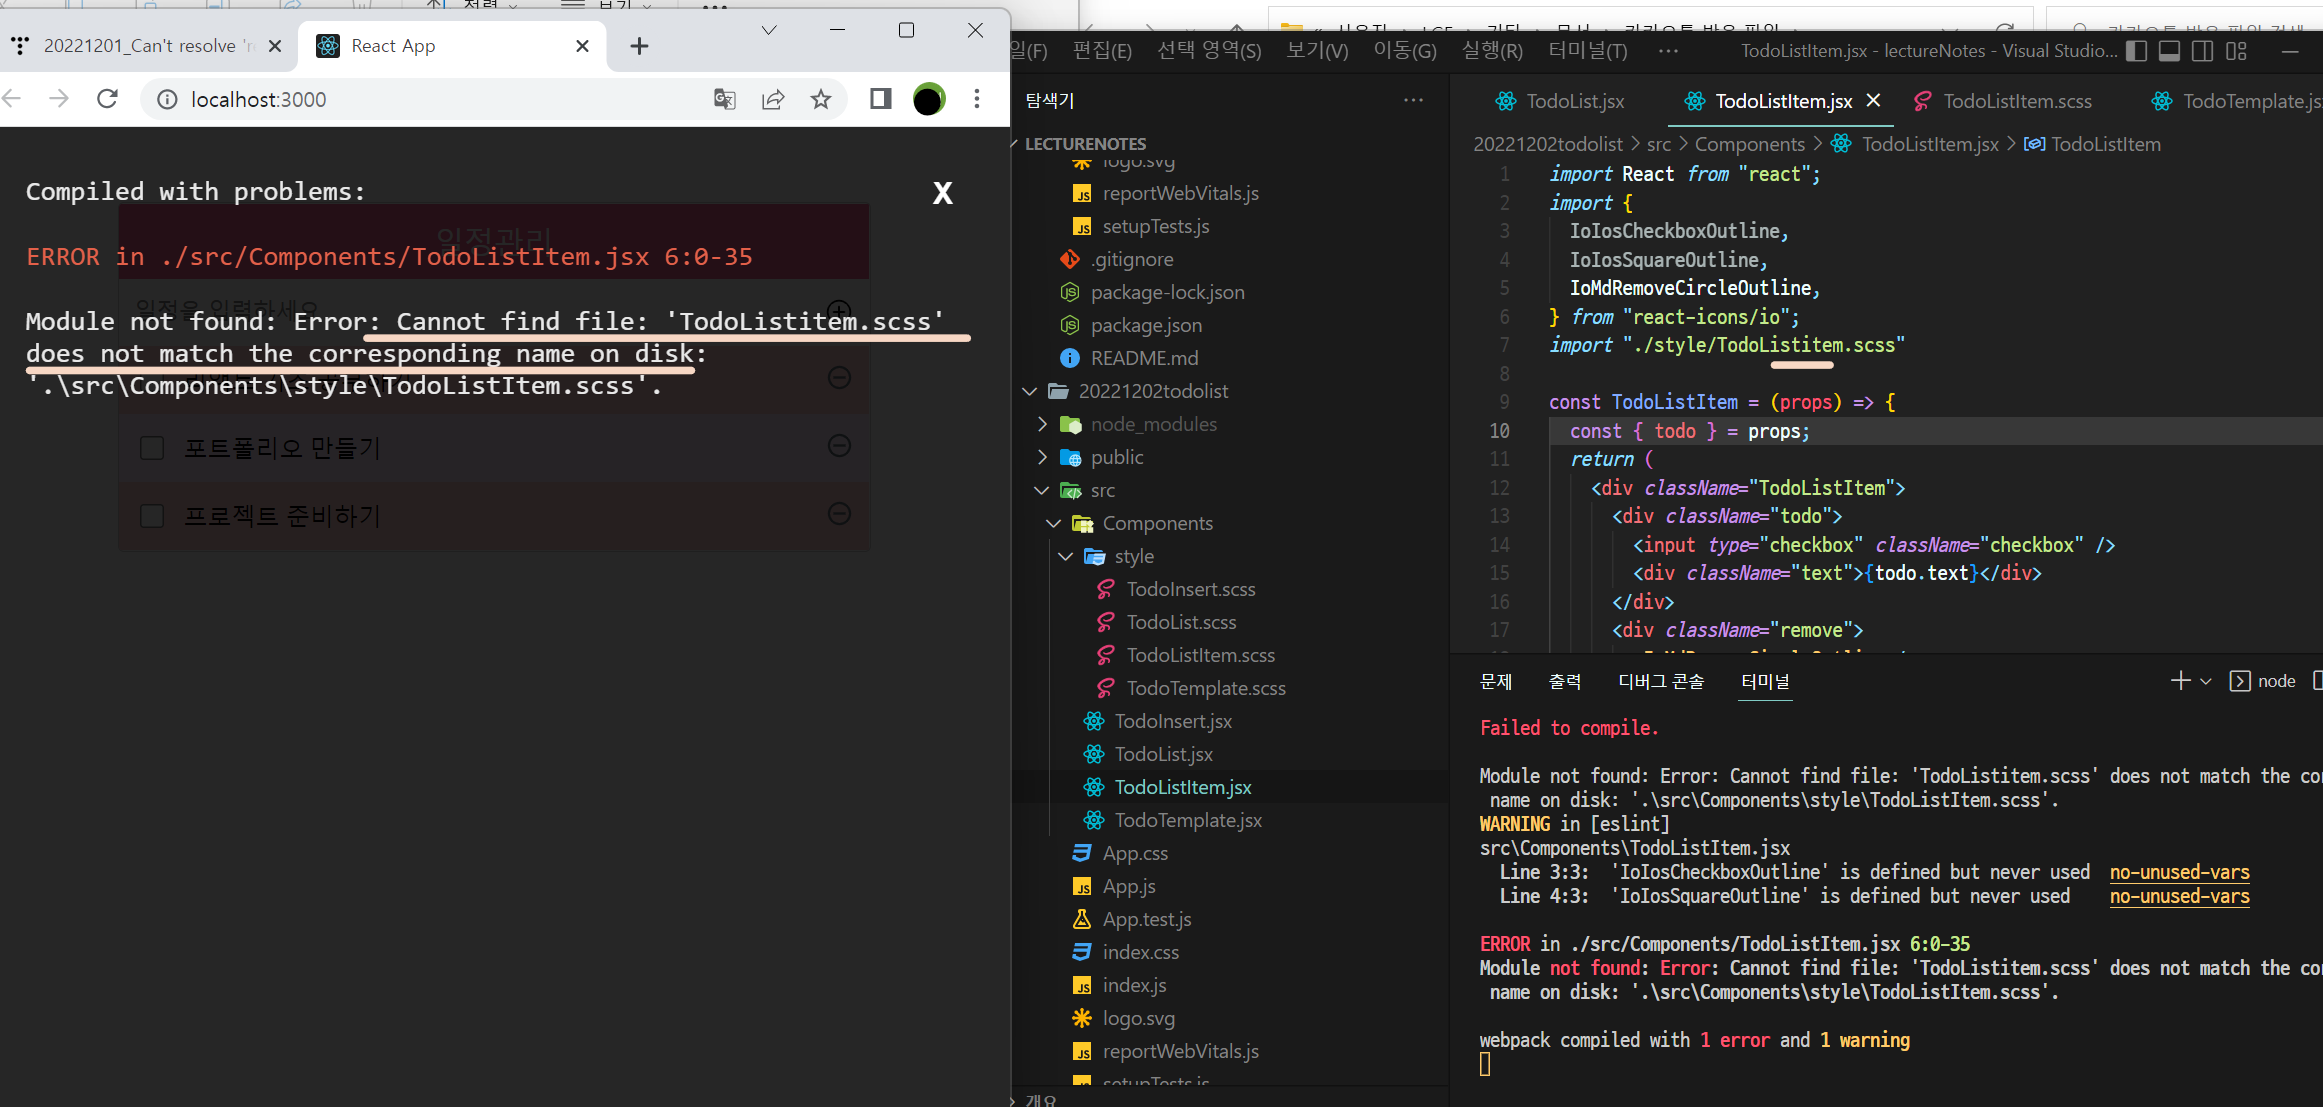Reload the localhost:3000 page
This screenshot has width=2323, height=1107.
108,99
